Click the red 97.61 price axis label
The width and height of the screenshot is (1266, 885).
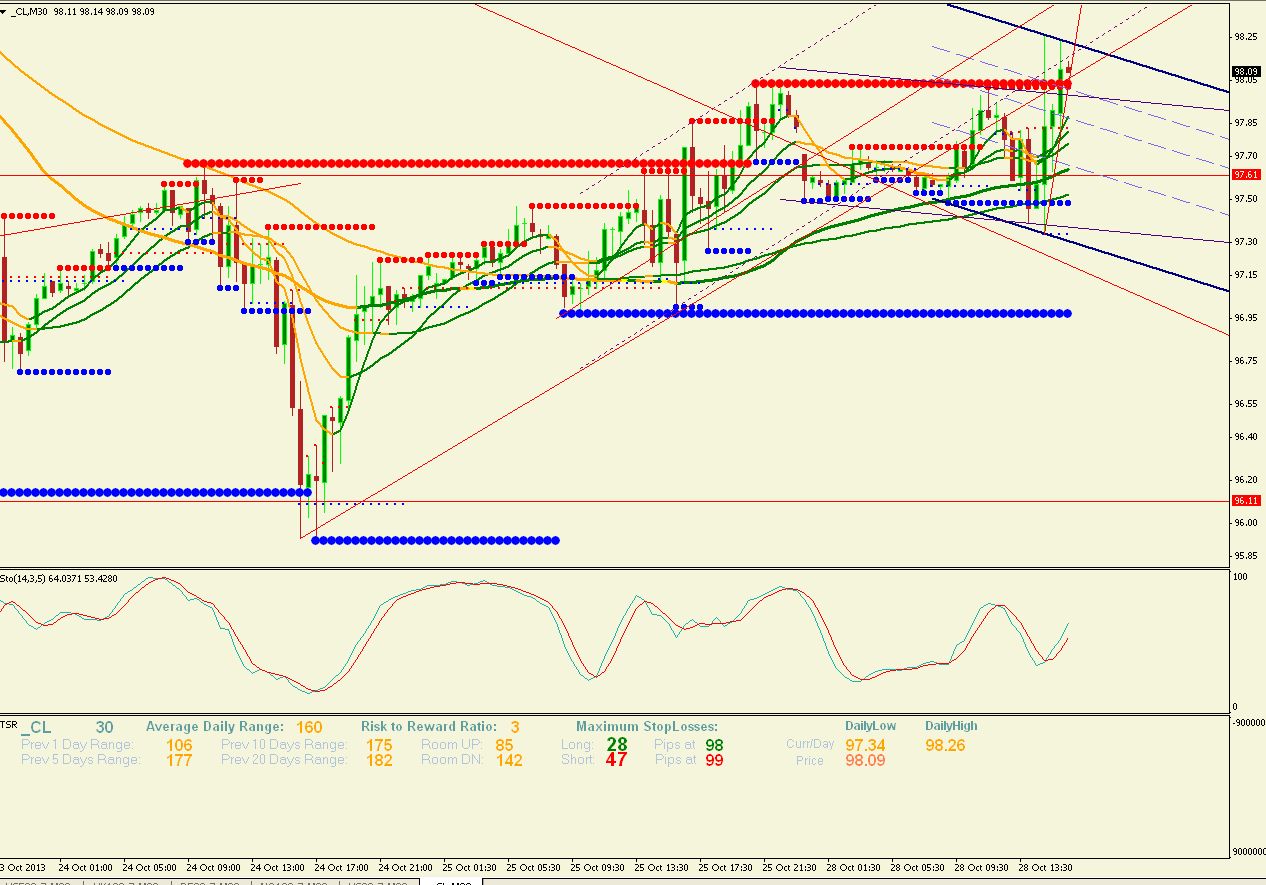(x=1246, y=175)
